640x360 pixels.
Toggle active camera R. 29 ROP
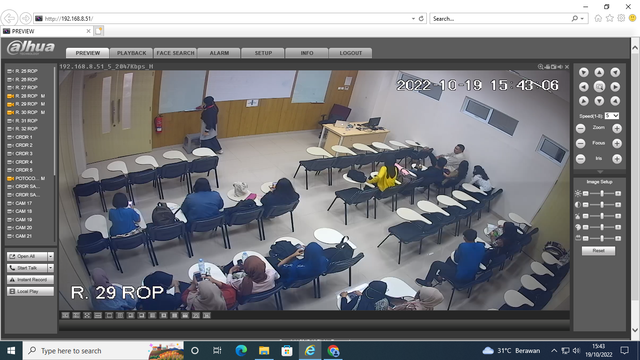27,104
